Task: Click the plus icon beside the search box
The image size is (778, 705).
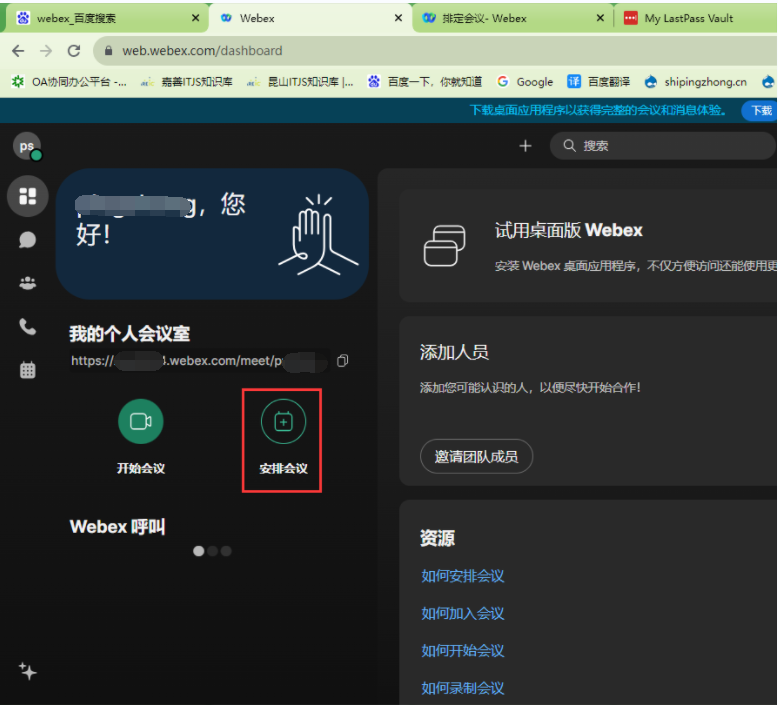Action: (x=525, y=146)
